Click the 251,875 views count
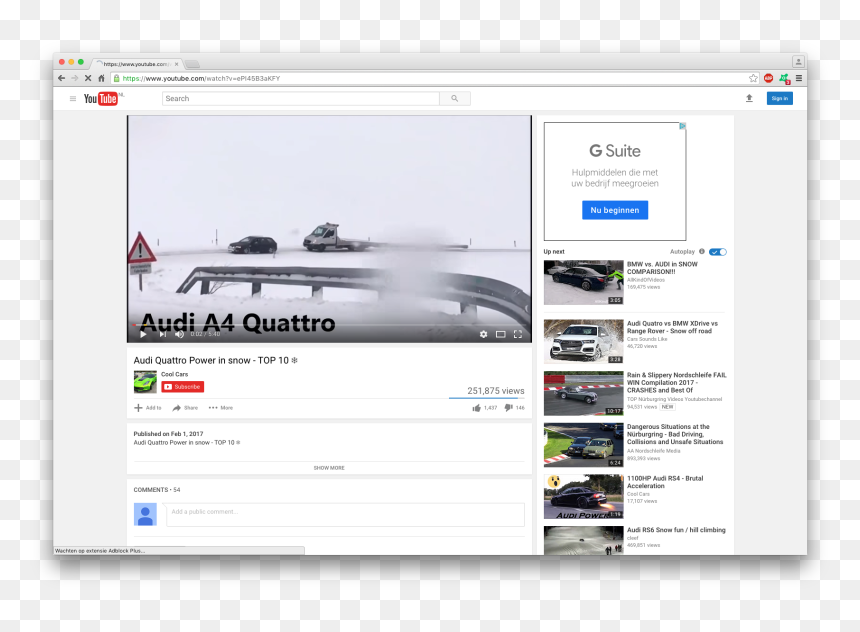Image resolution: width=860 pixels, height=632 pixels. tap(496, 391)
